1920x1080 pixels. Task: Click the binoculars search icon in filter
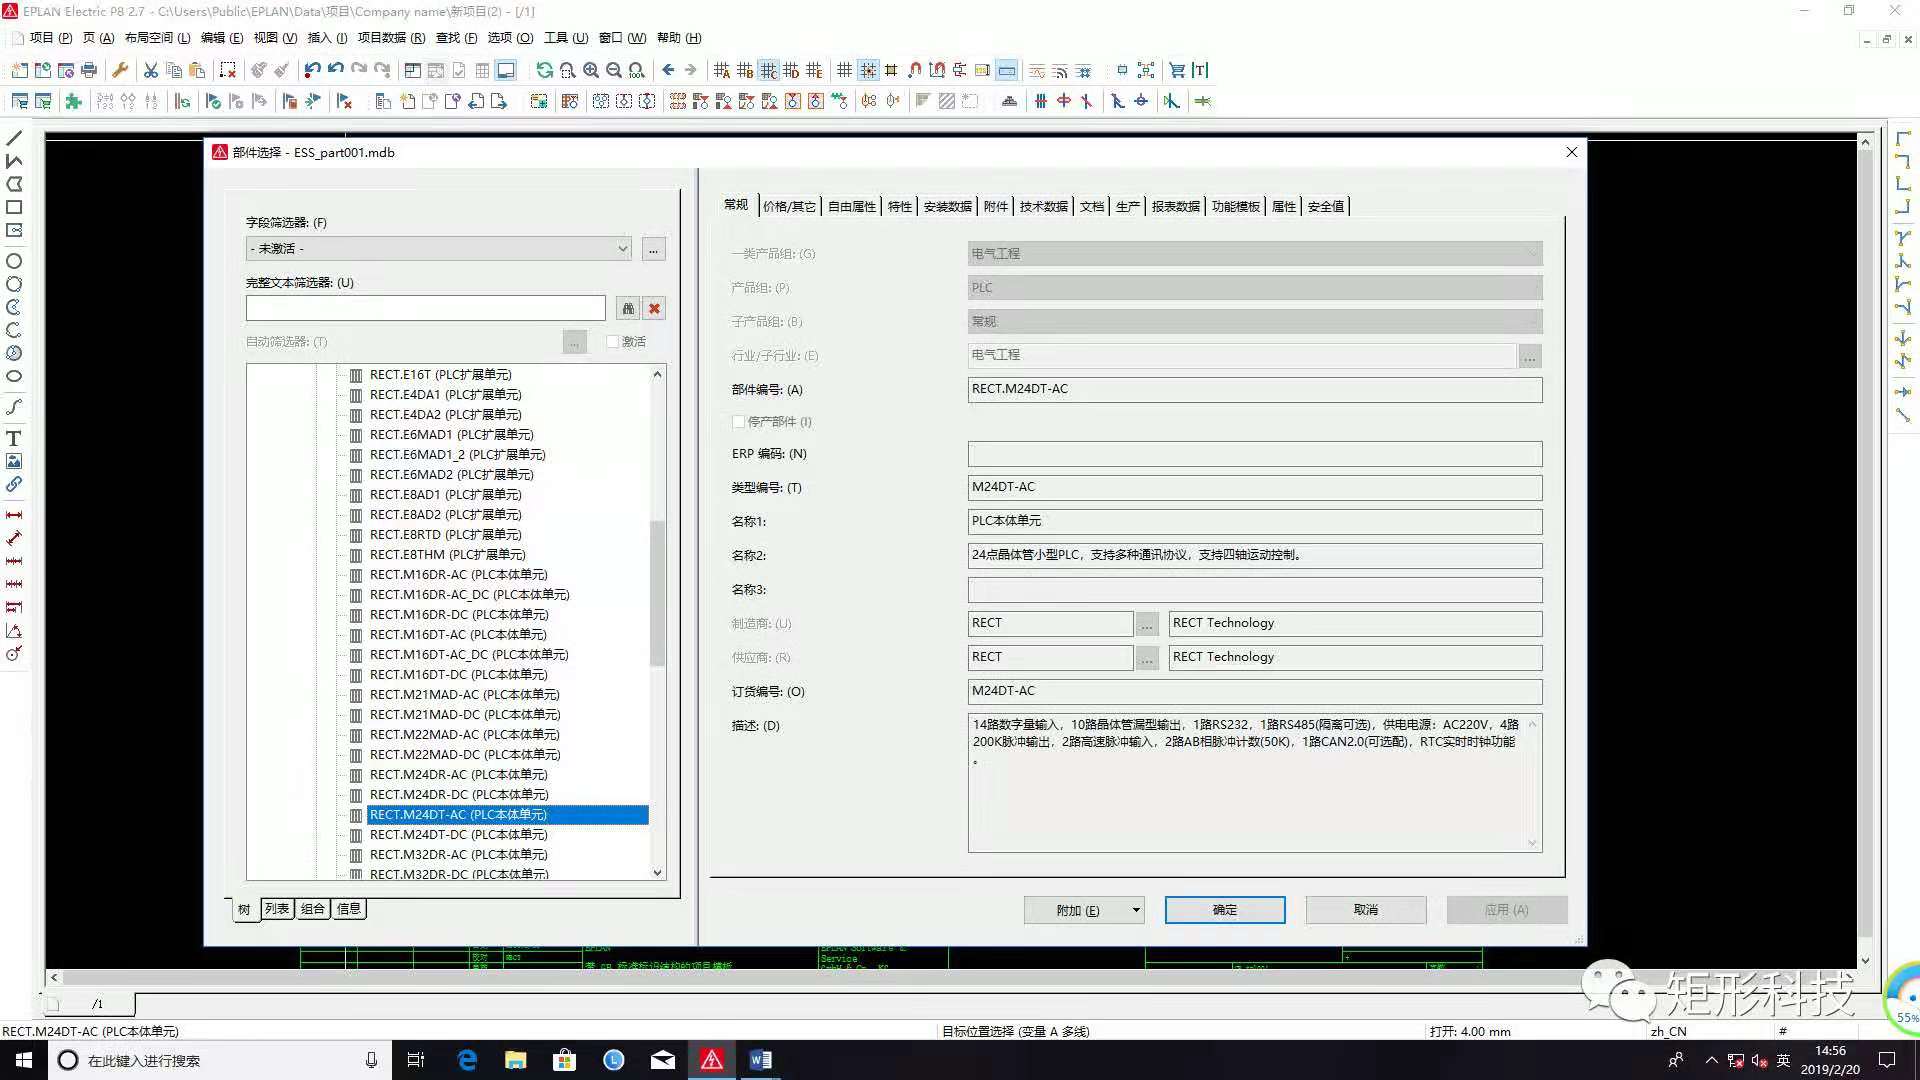tap(628, 308)
